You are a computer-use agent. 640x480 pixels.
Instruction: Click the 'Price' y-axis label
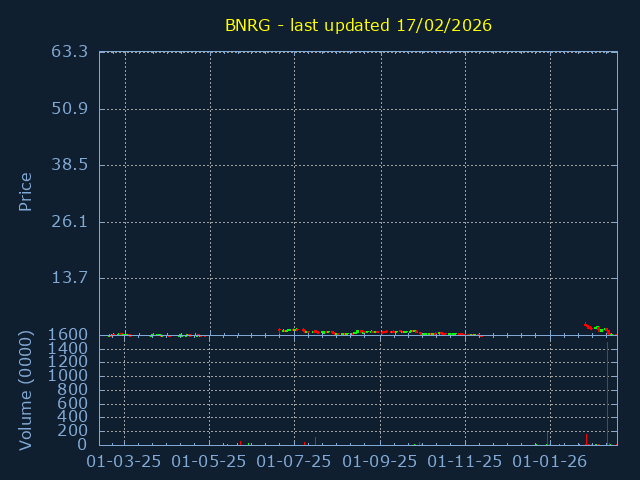point(26,191)
